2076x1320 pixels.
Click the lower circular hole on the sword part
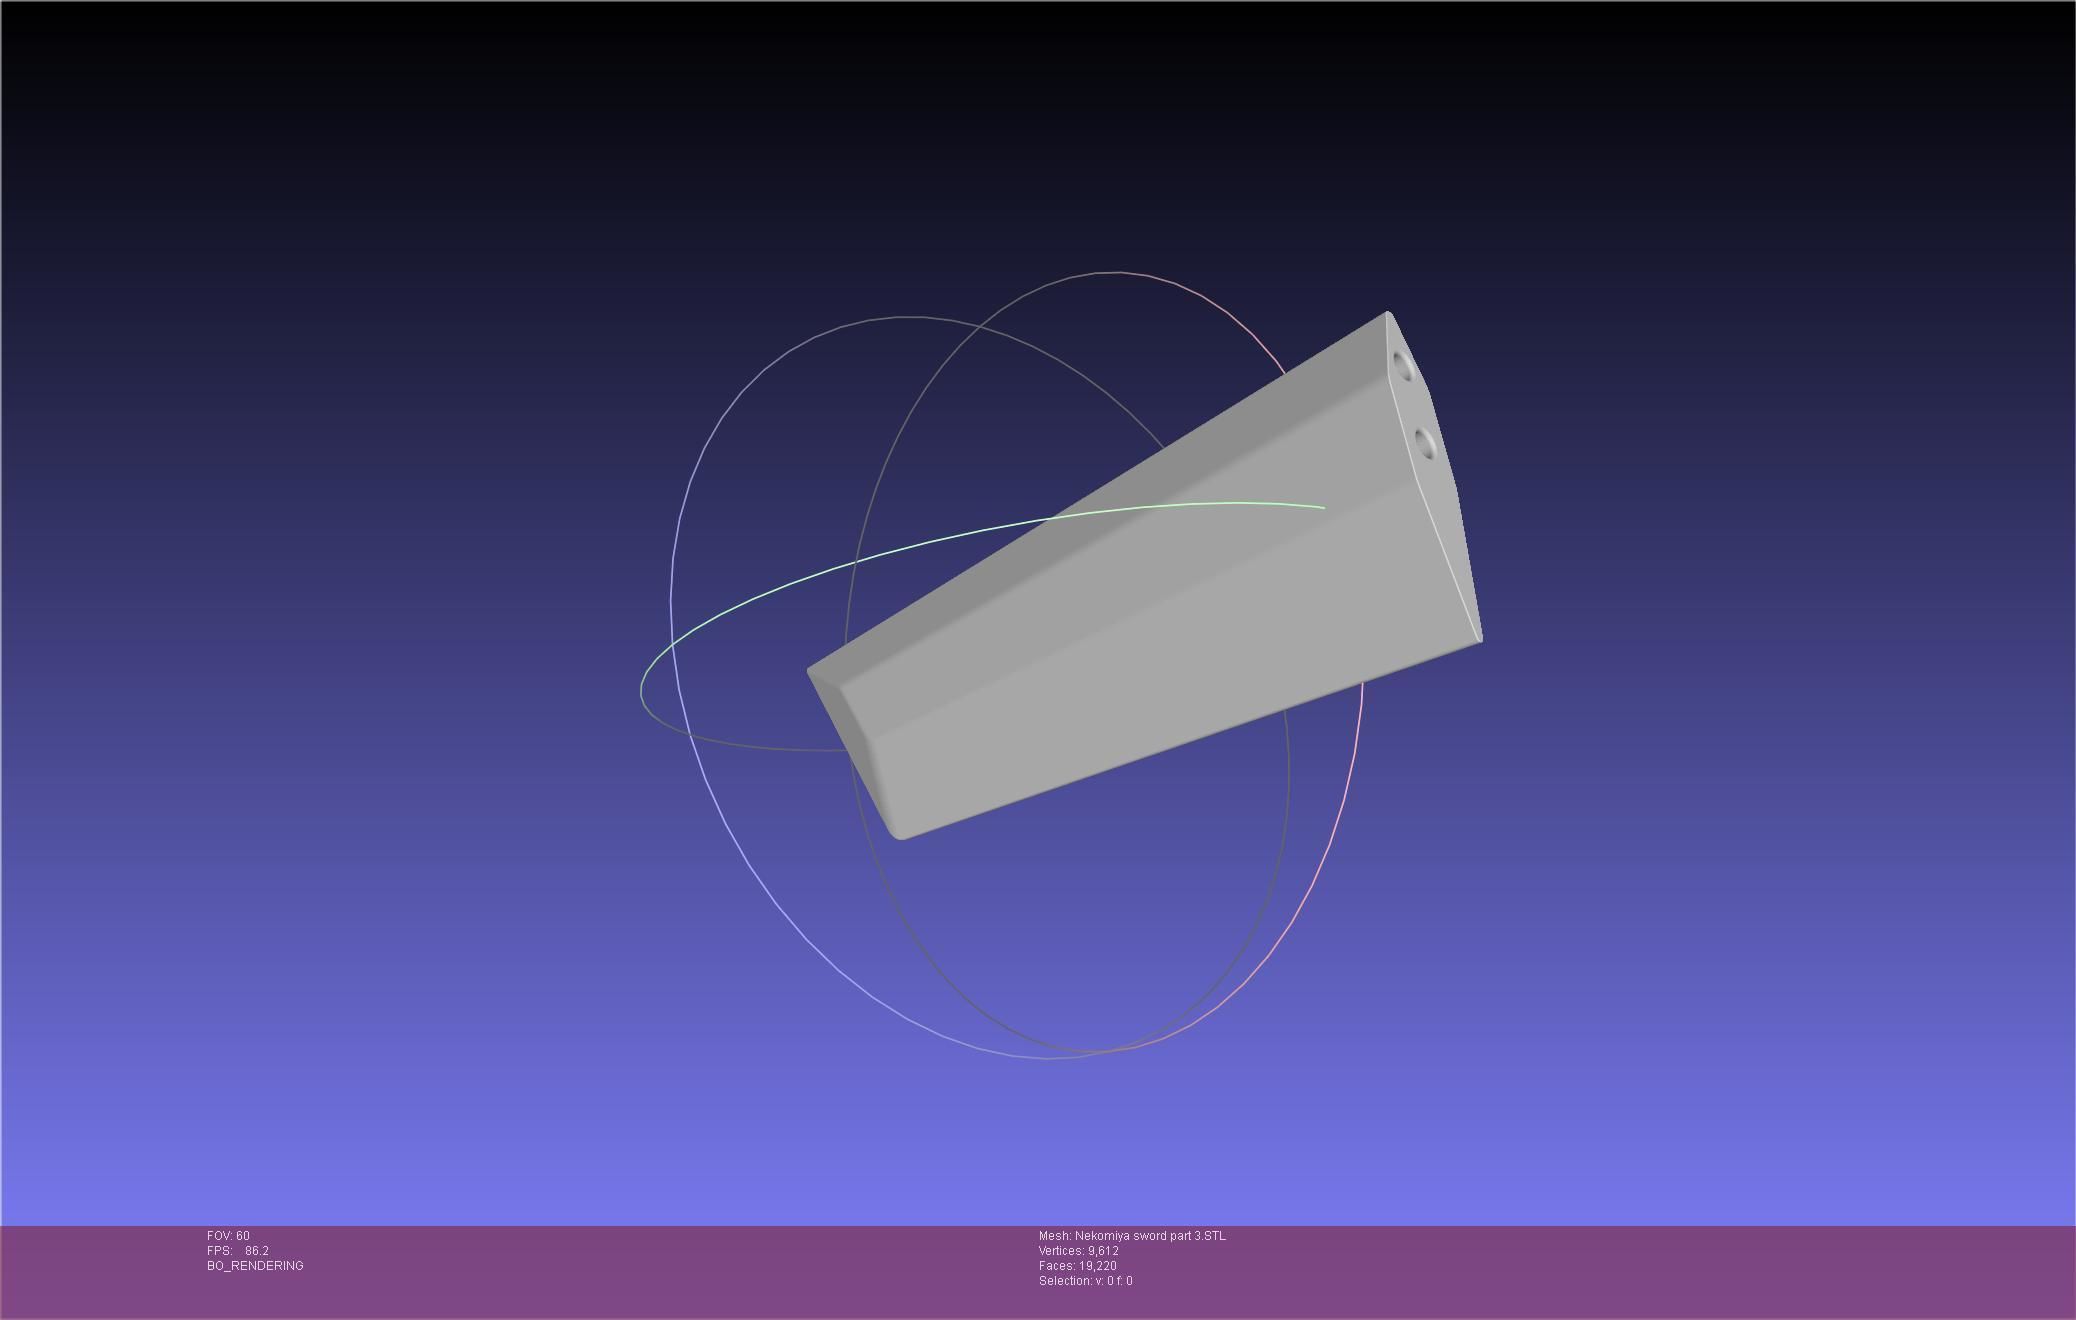click(x=1426, y=444)
